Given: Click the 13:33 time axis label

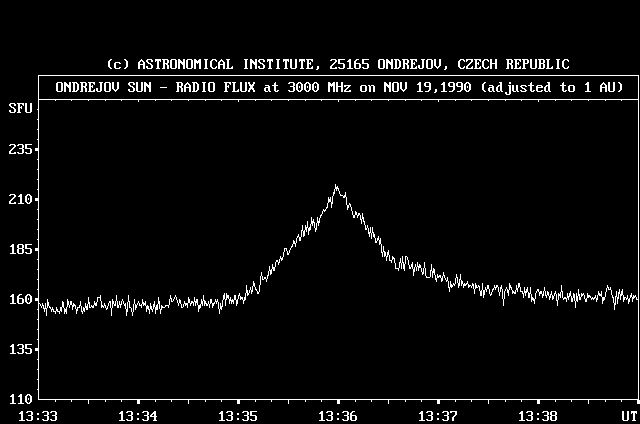Looking at the screenshot, I should point(37,414).
